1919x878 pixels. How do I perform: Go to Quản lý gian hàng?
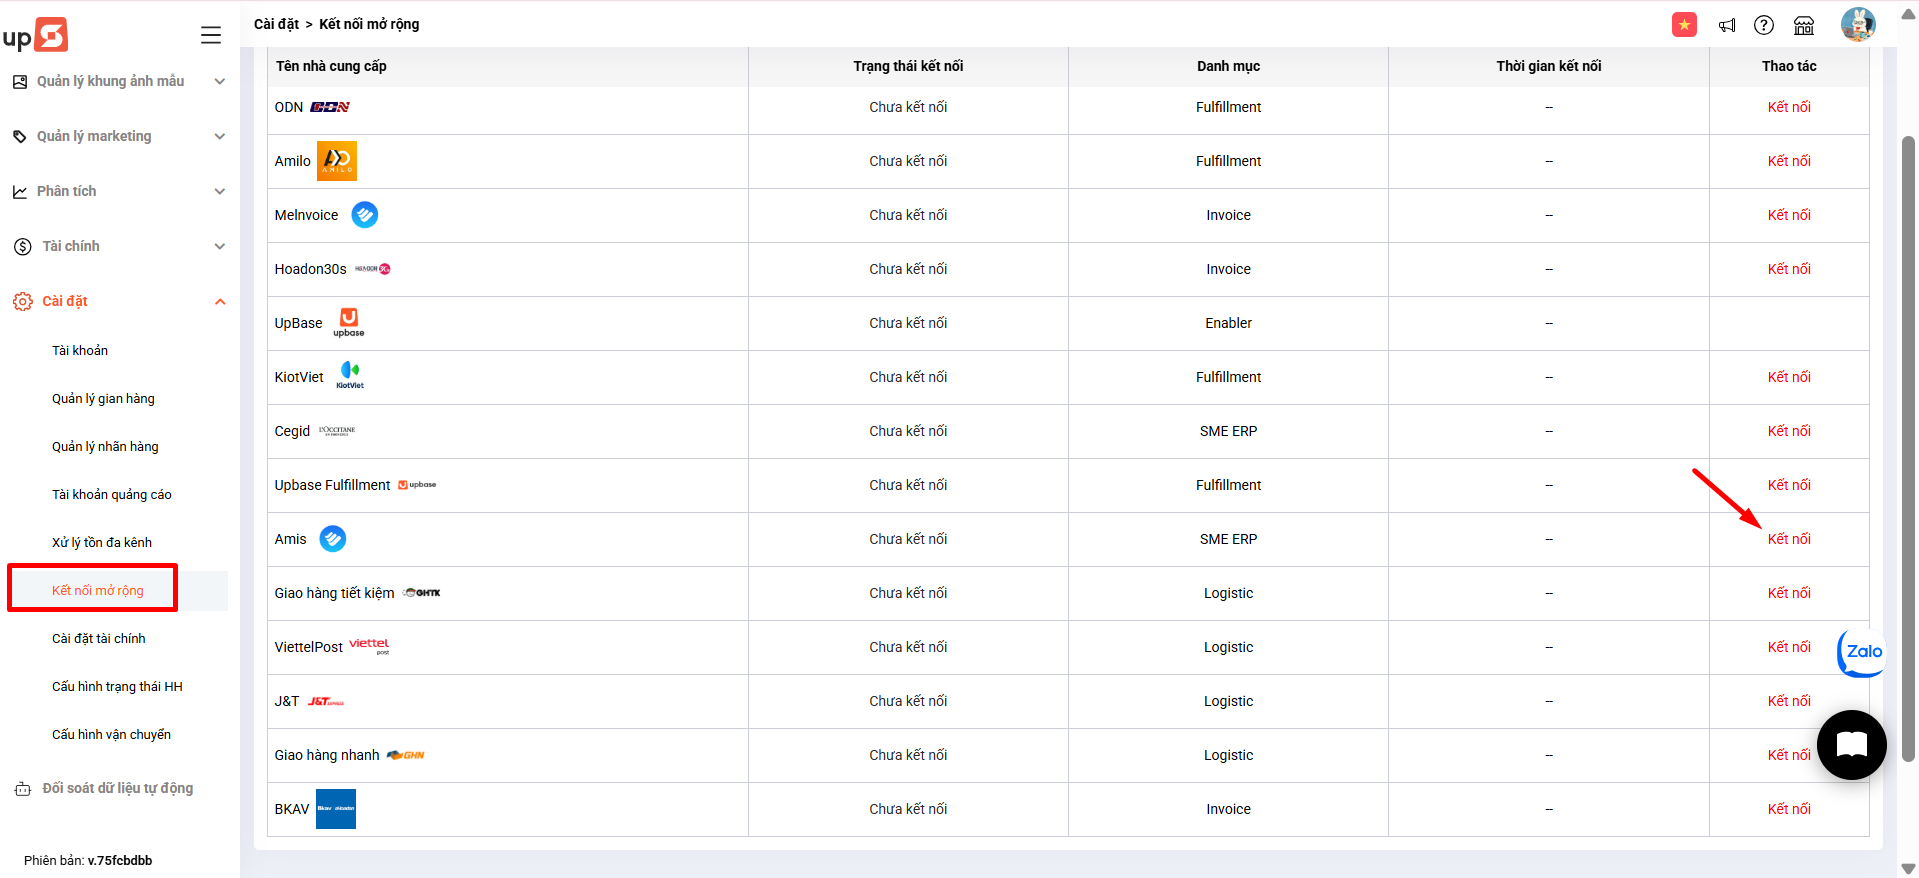point(103,398)
